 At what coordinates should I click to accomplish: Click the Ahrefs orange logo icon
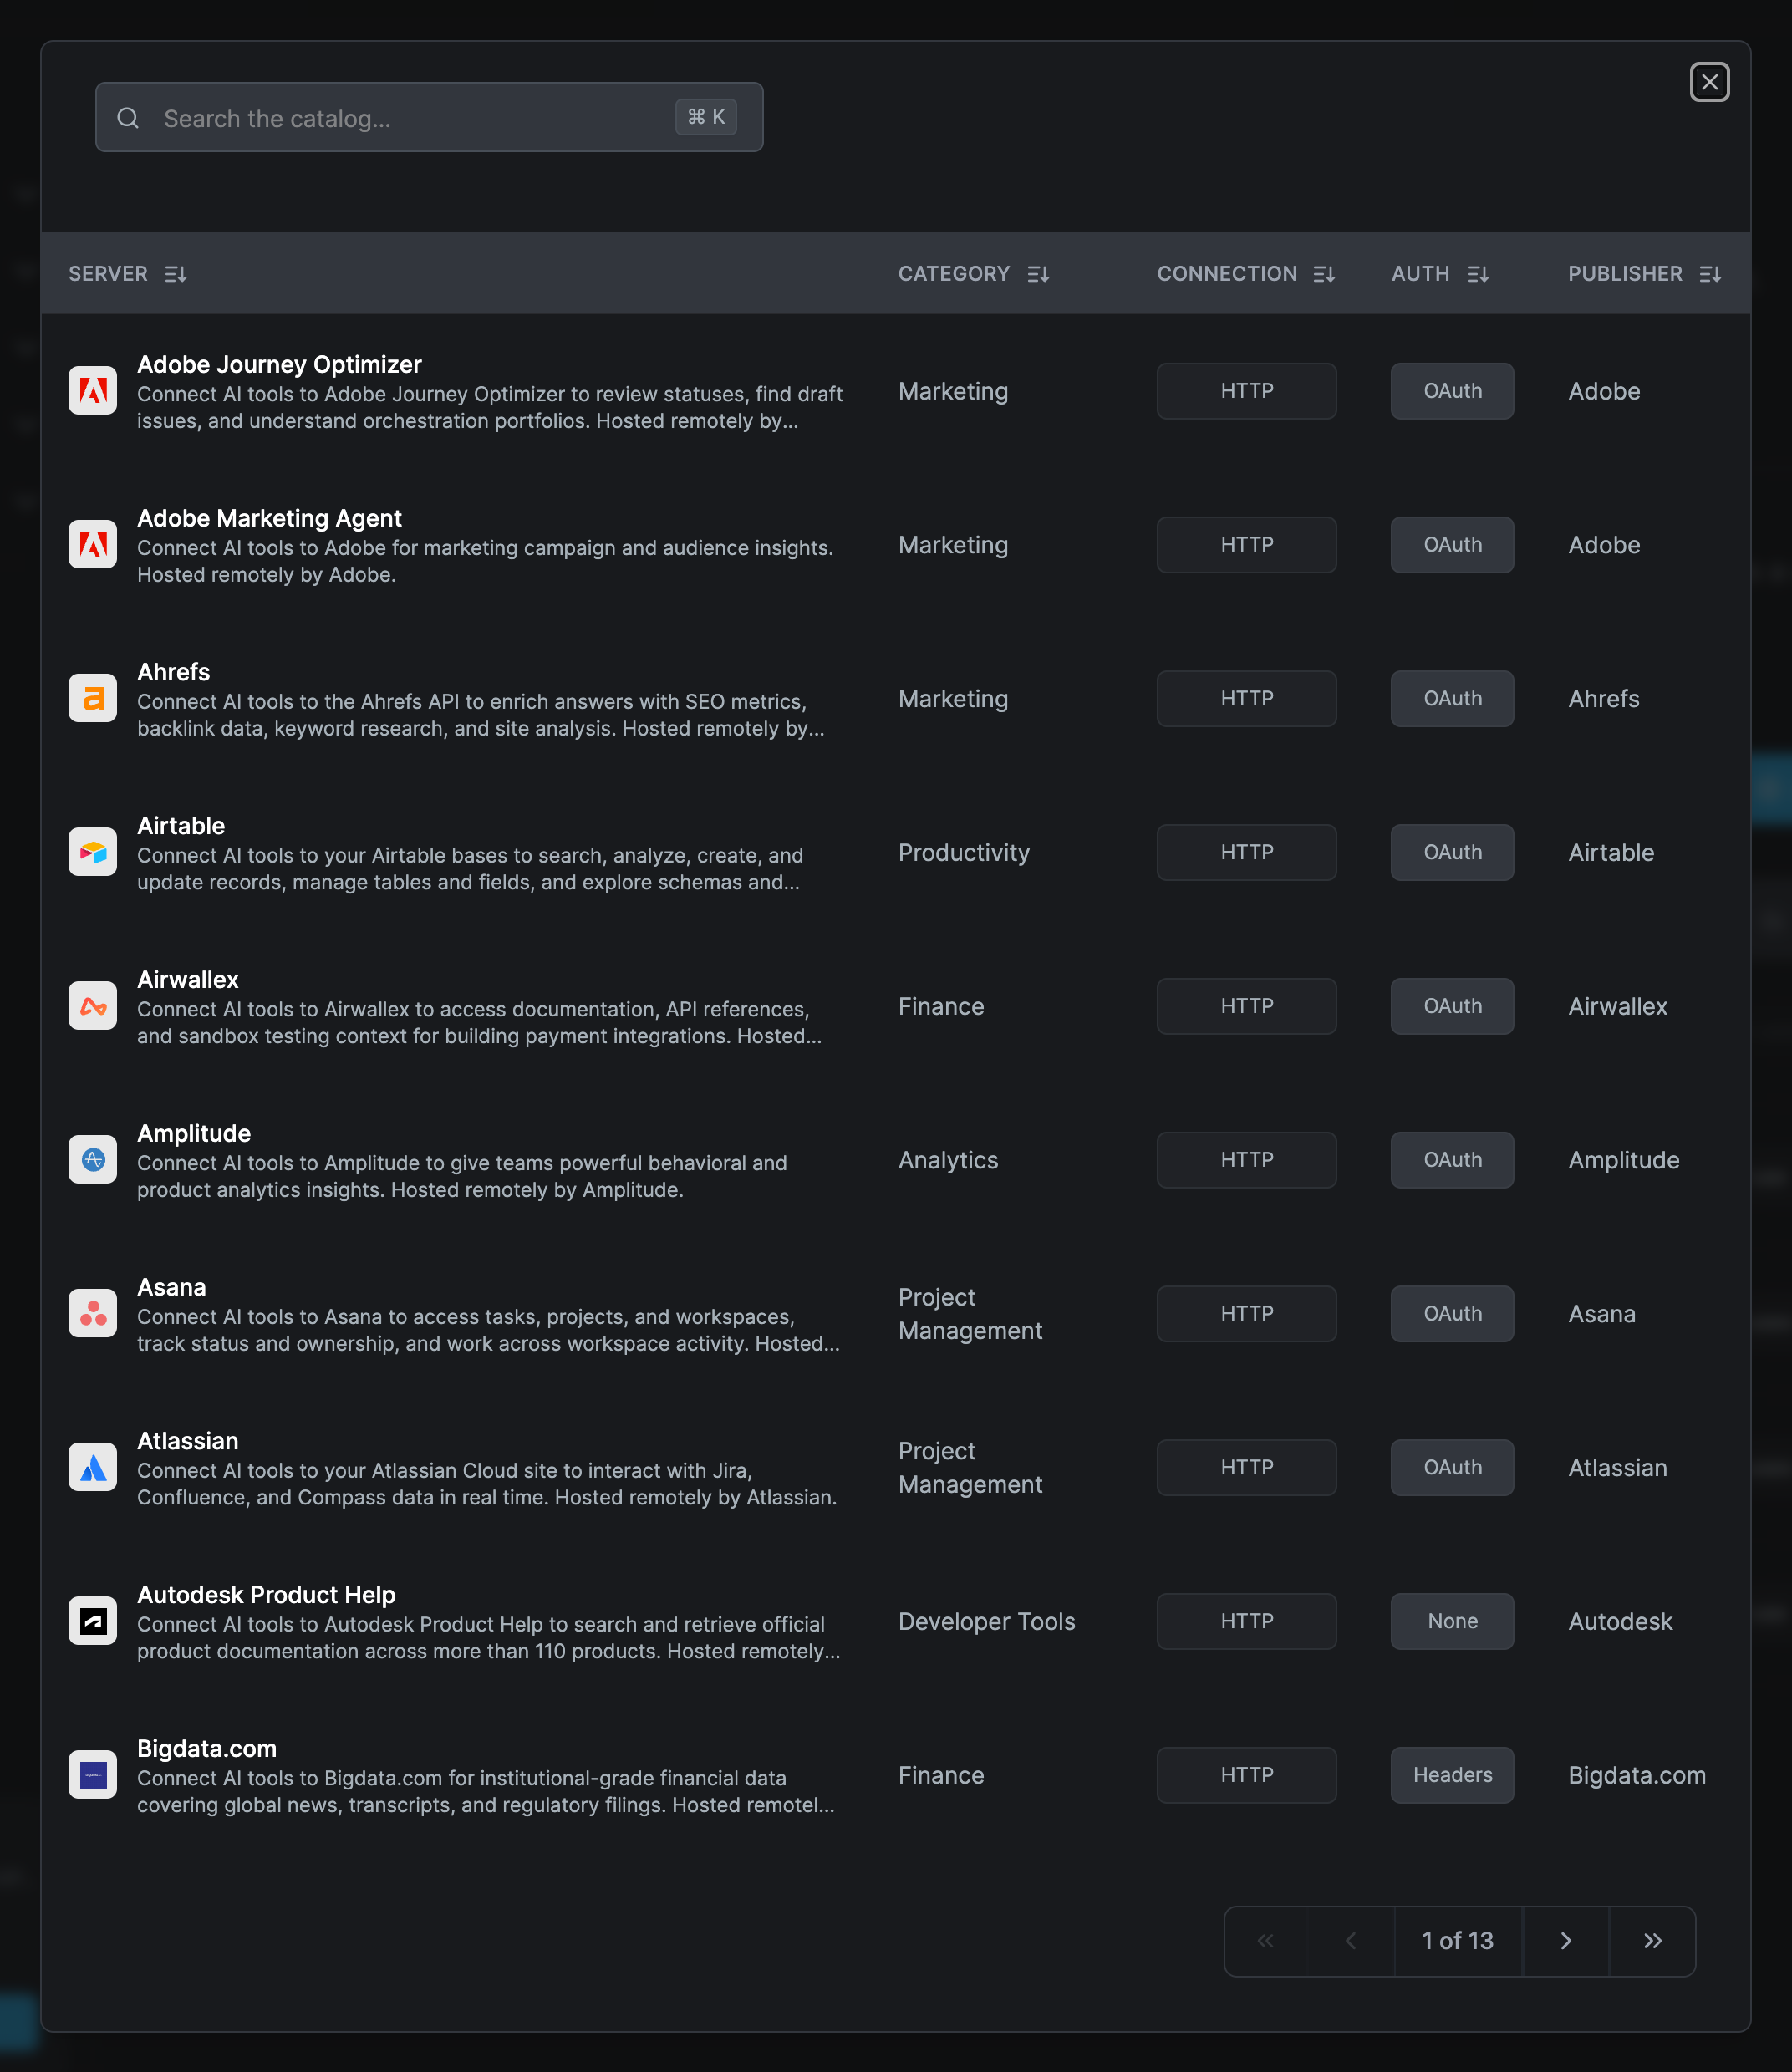93,698
